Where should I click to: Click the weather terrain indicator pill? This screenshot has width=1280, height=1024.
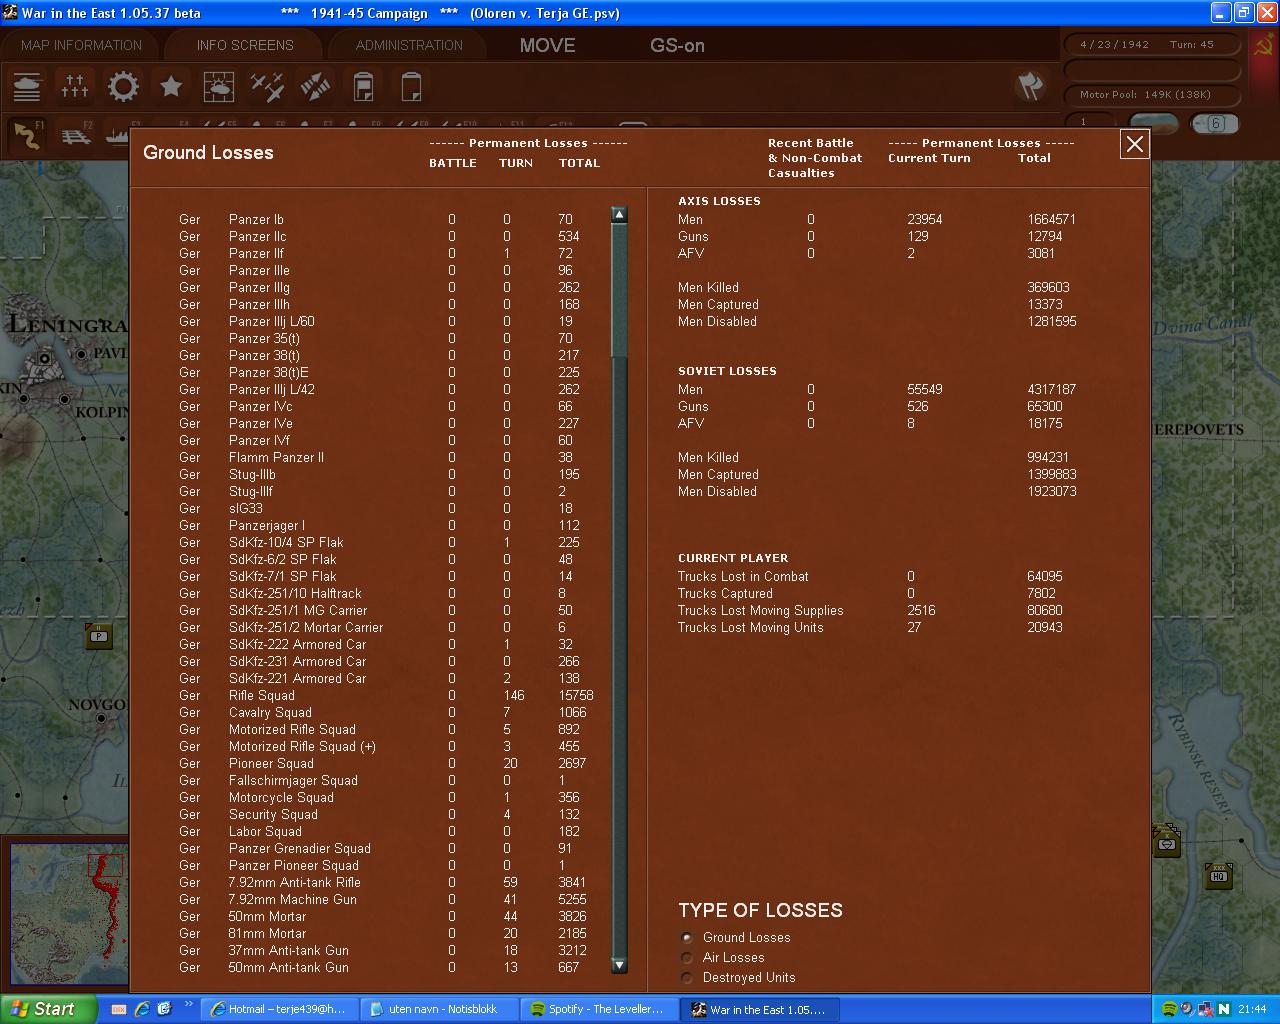[1154, 123]
